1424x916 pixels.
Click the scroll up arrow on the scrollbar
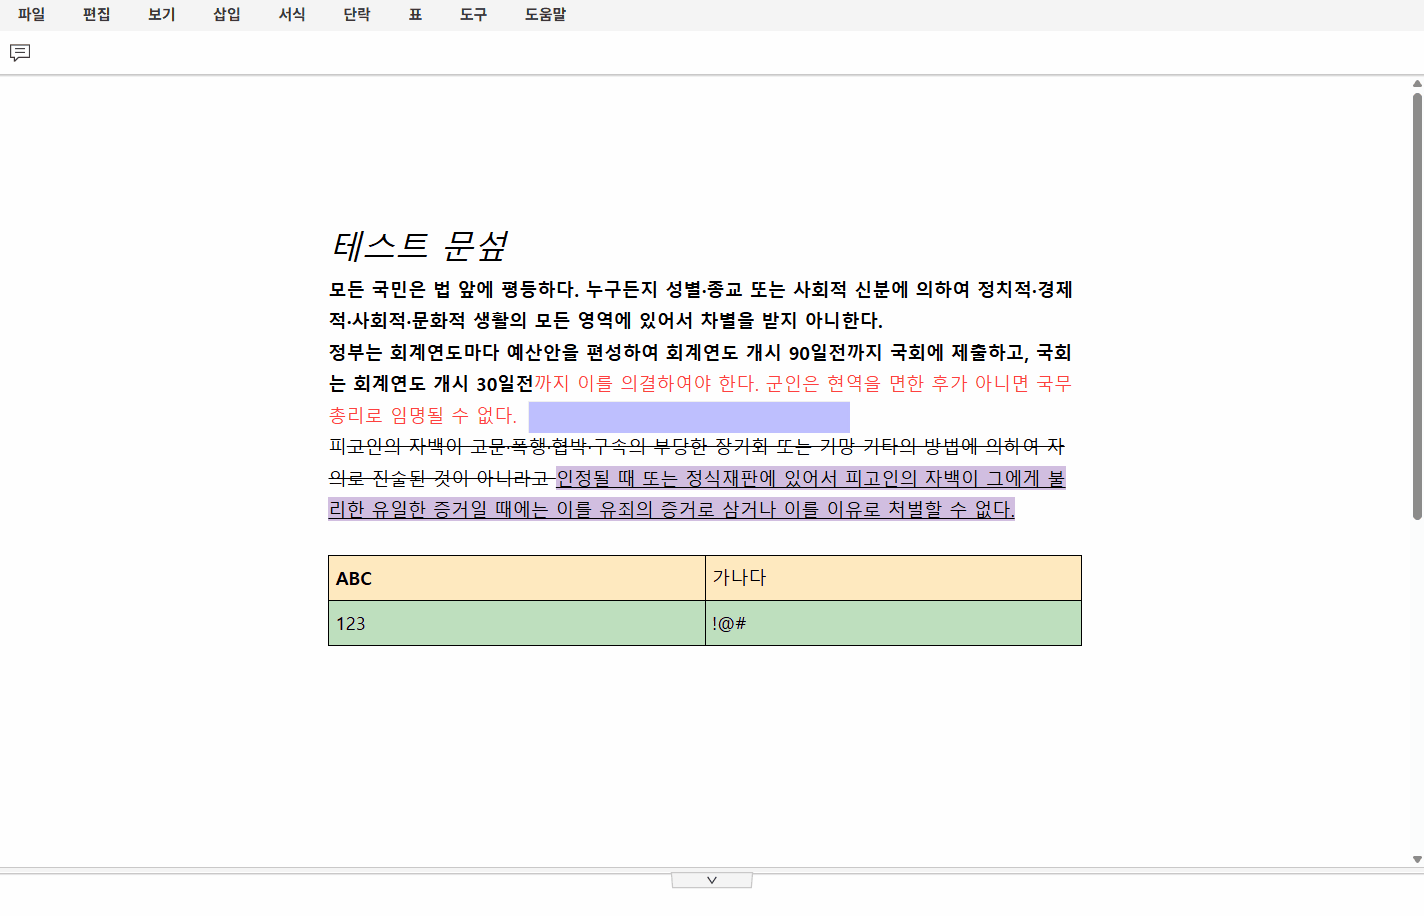[x=1417, y=84]
